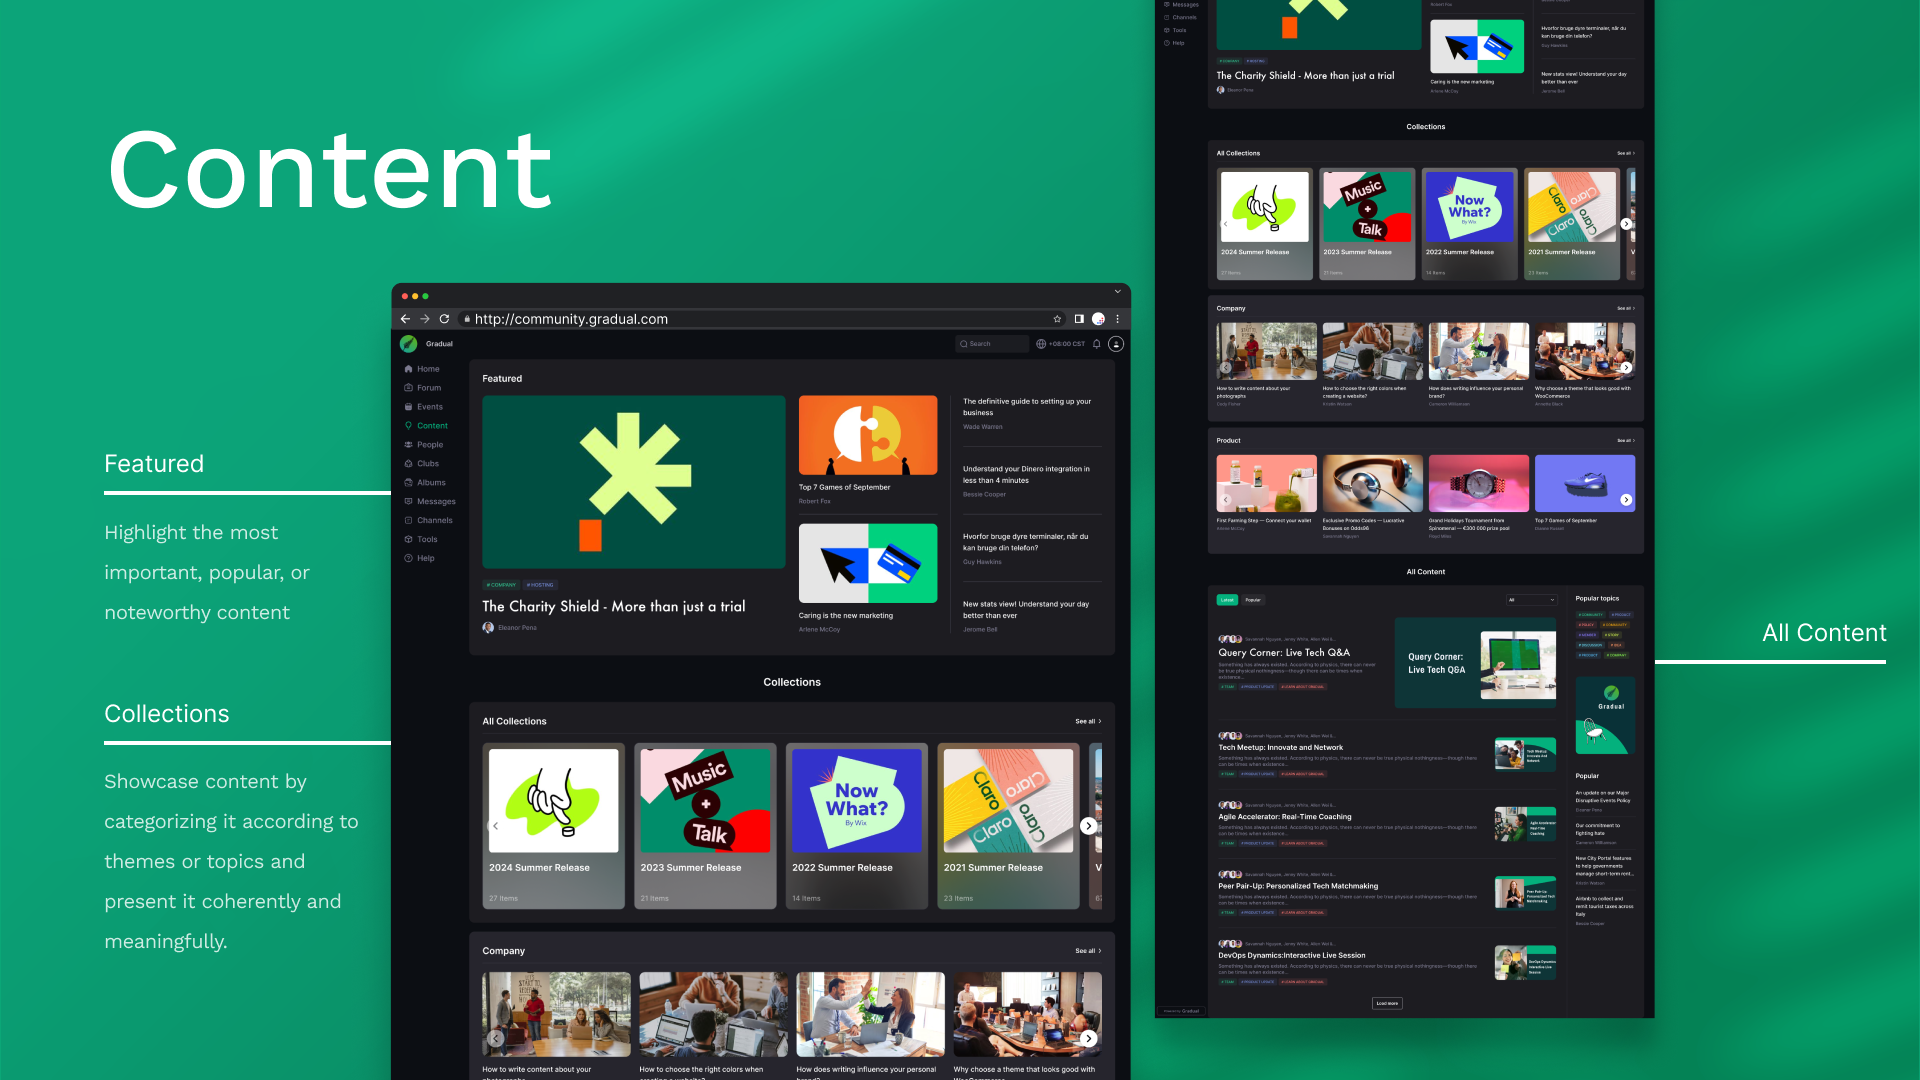Go back using browser arrow

click(x=405, y=319)
